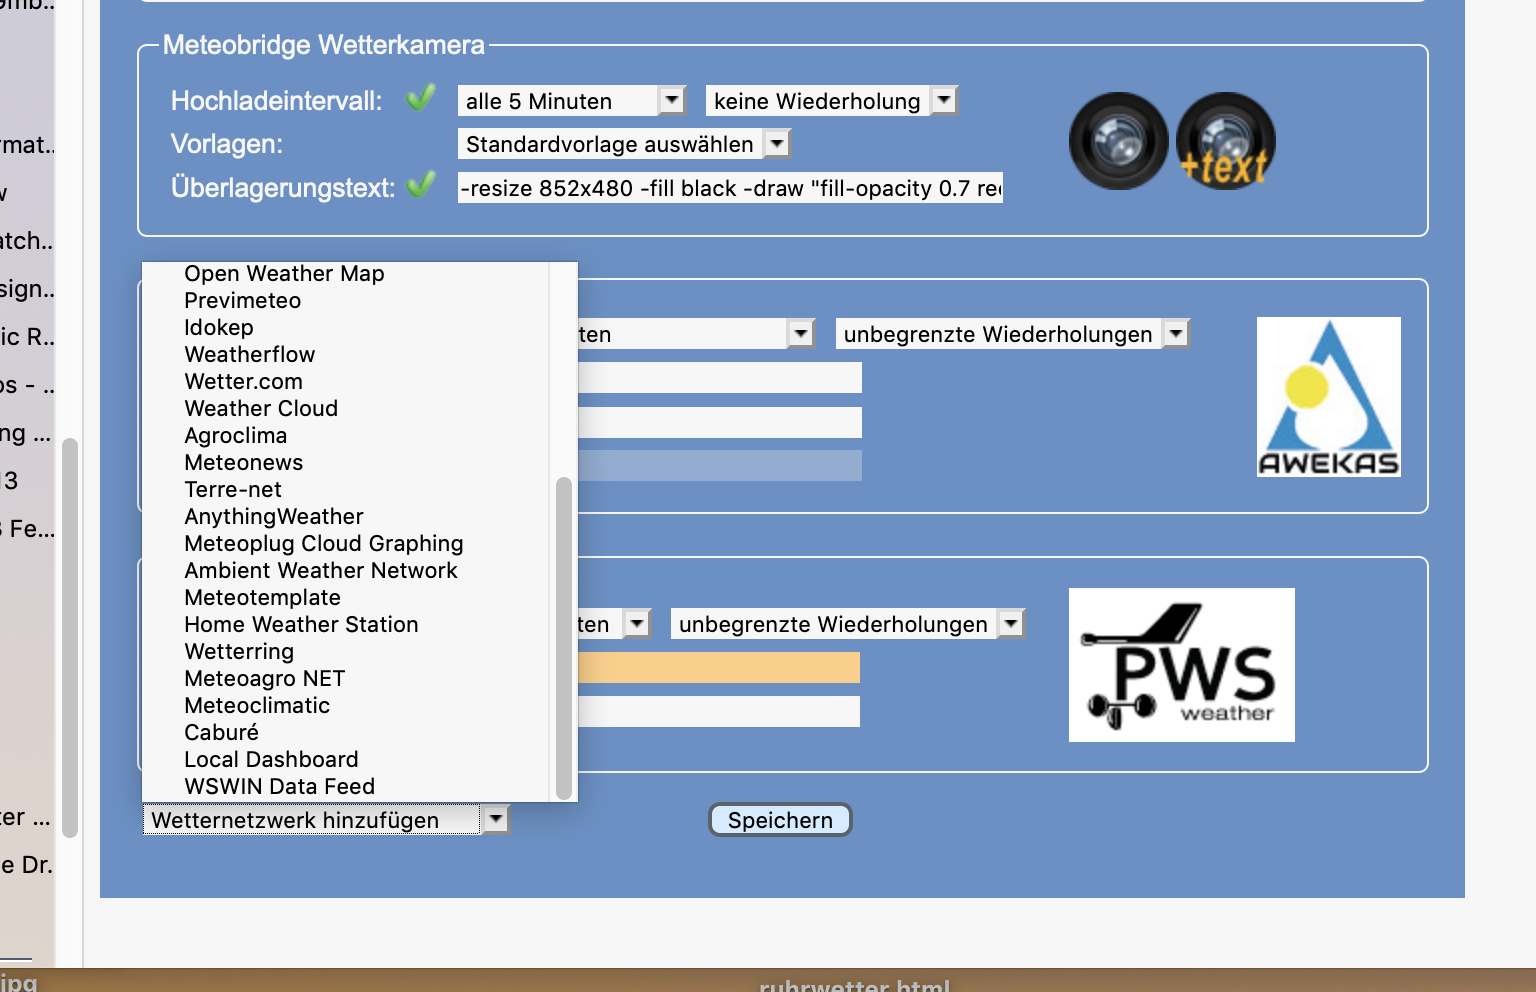The width and height of the screenshot is (1536, 992).
Task: Click green checkmark beside Hochladeintervall
Action: pos(421,98)
